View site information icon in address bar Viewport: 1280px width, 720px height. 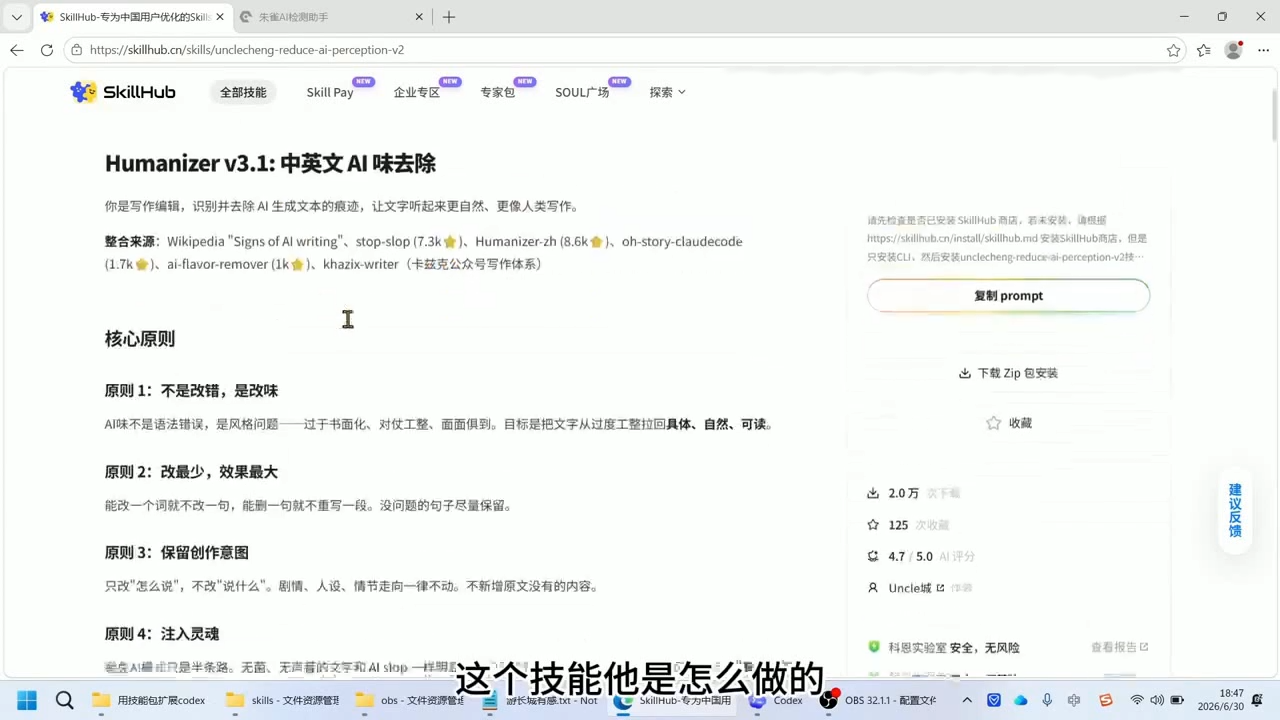pos(77,50)
